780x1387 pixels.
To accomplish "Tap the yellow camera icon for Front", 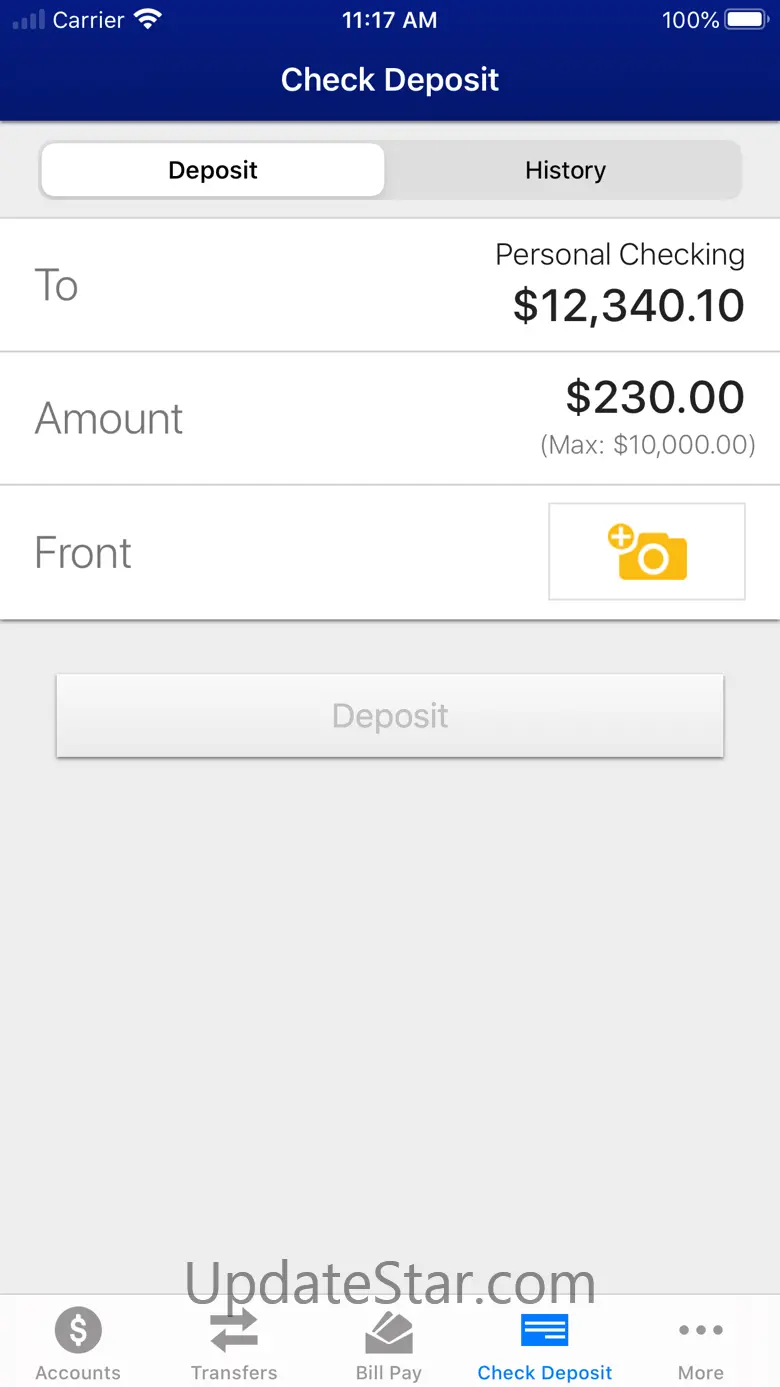I will click(647, 552).
